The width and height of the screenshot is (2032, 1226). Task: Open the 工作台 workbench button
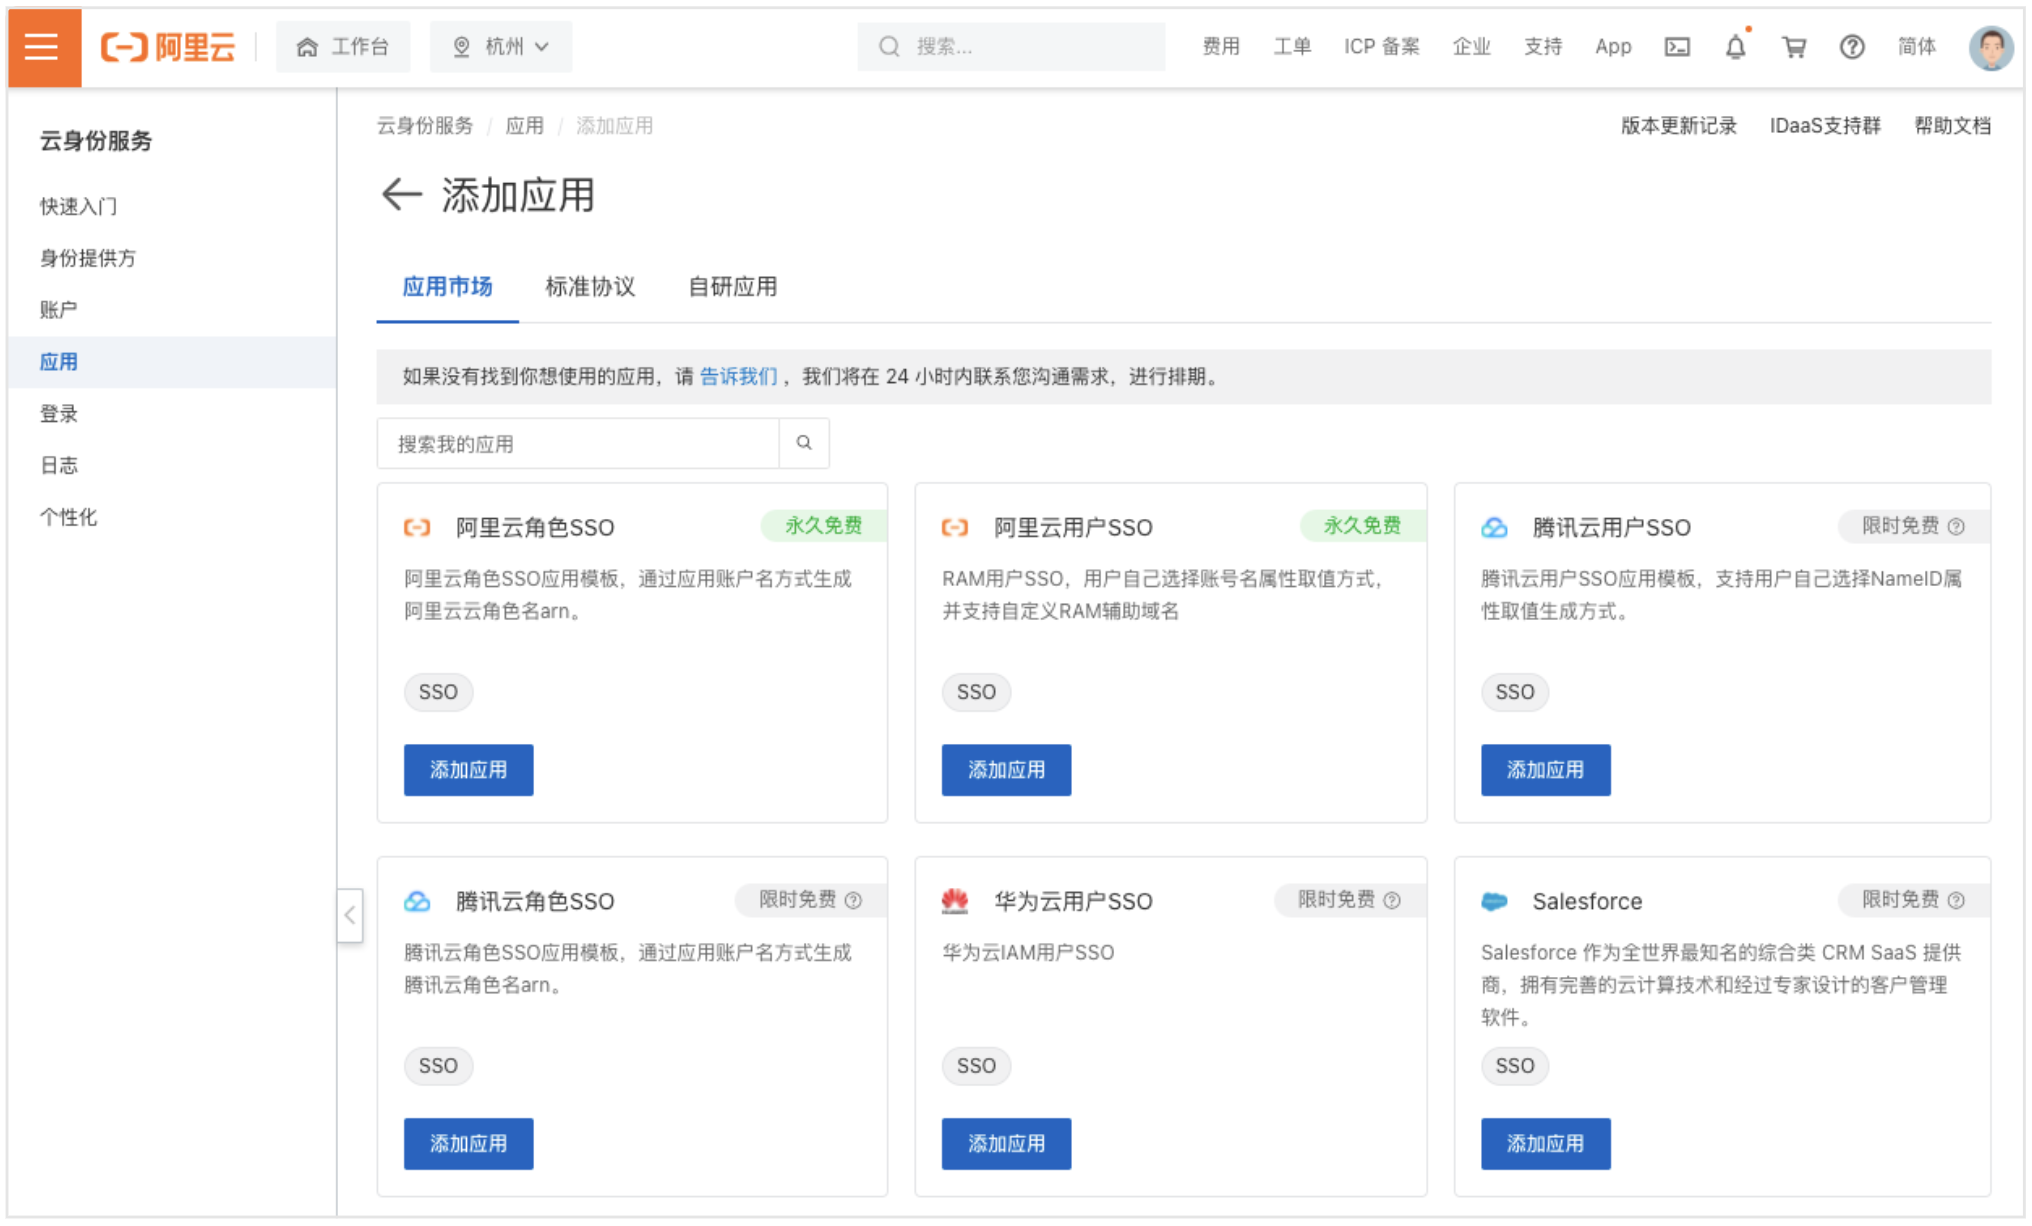(343, 47)
